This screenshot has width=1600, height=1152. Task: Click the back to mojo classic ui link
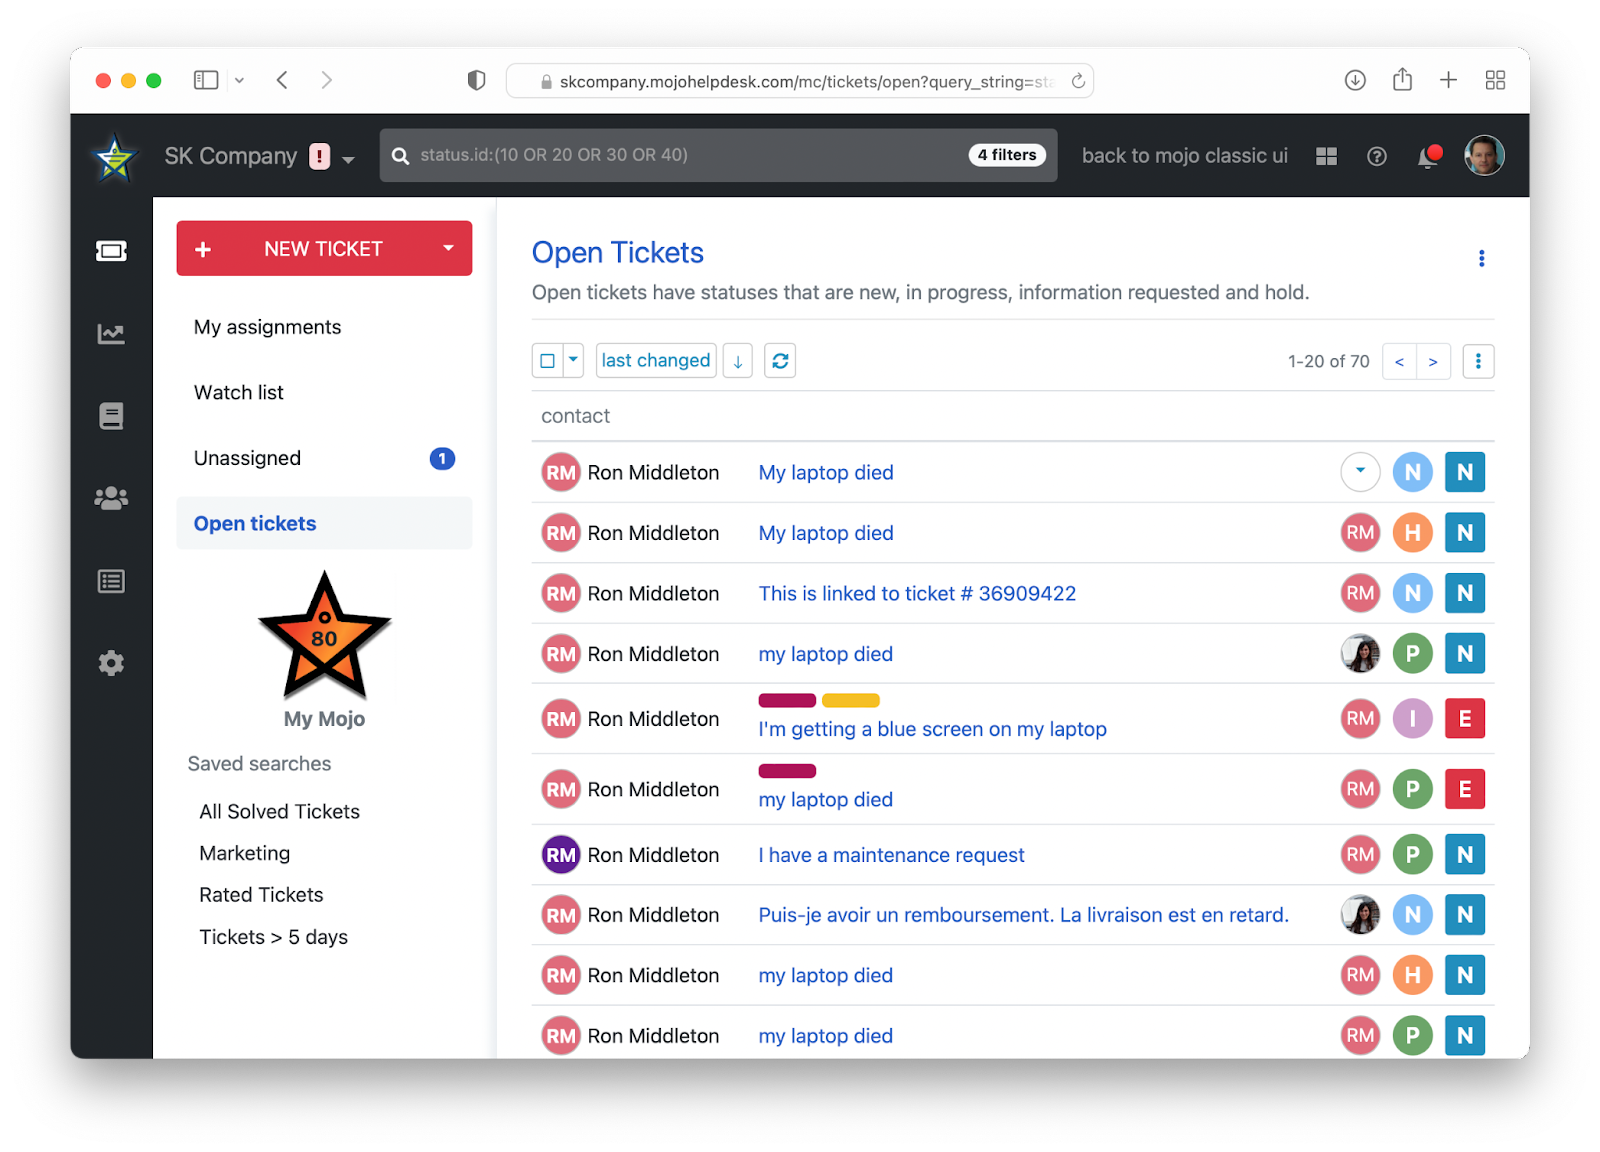(1184, 156)
